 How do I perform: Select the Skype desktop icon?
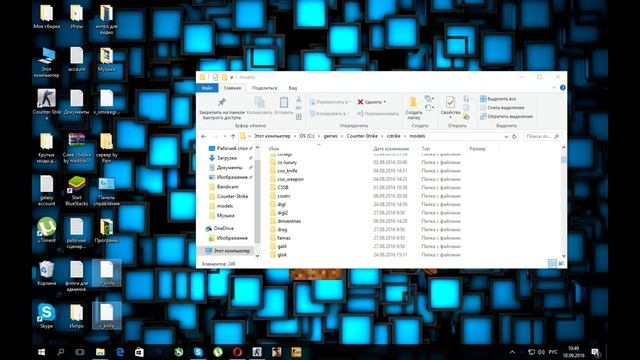click(x=47, y=316)
